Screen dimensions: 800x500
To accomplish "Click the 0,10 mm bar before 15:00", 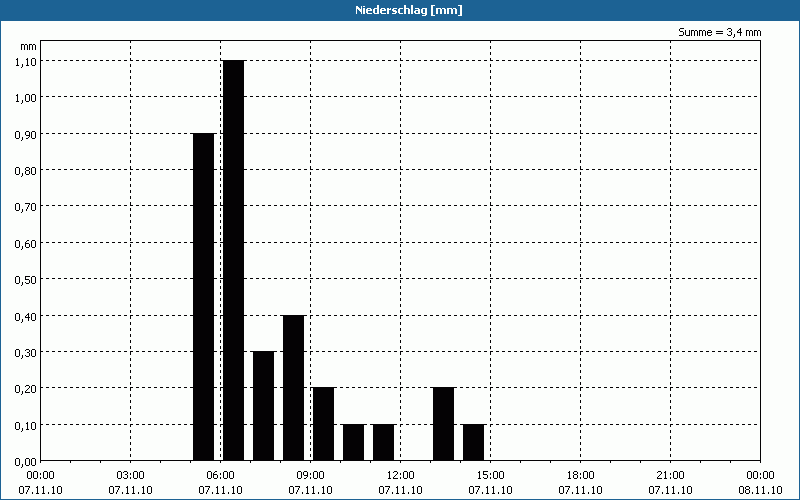I will tap(473, 443).
